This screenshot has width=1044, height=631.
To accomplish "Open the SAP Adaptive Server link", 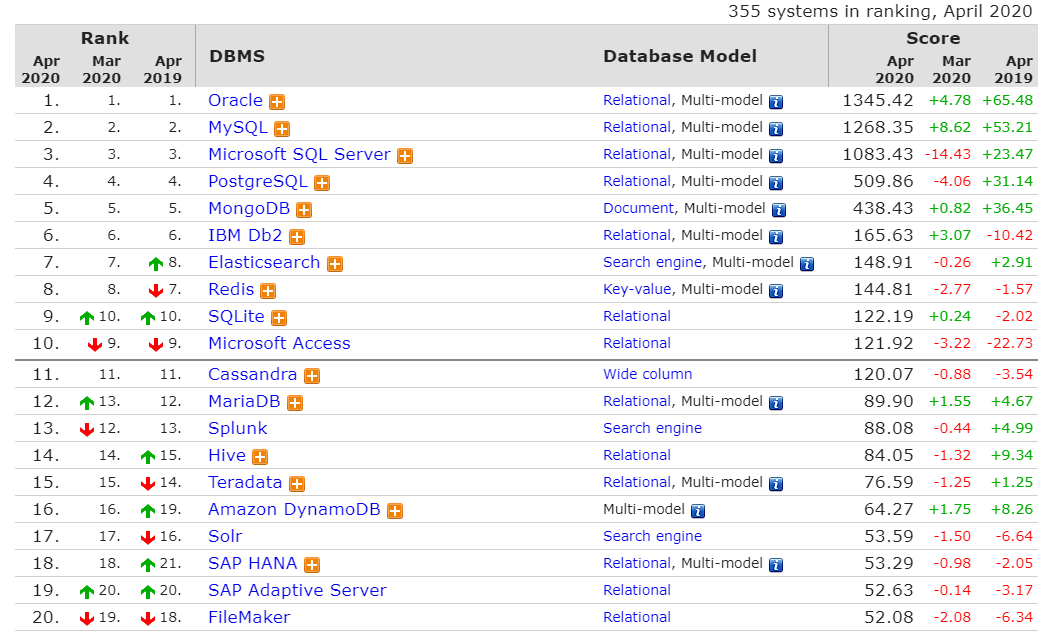I will (x=297, y=590).
